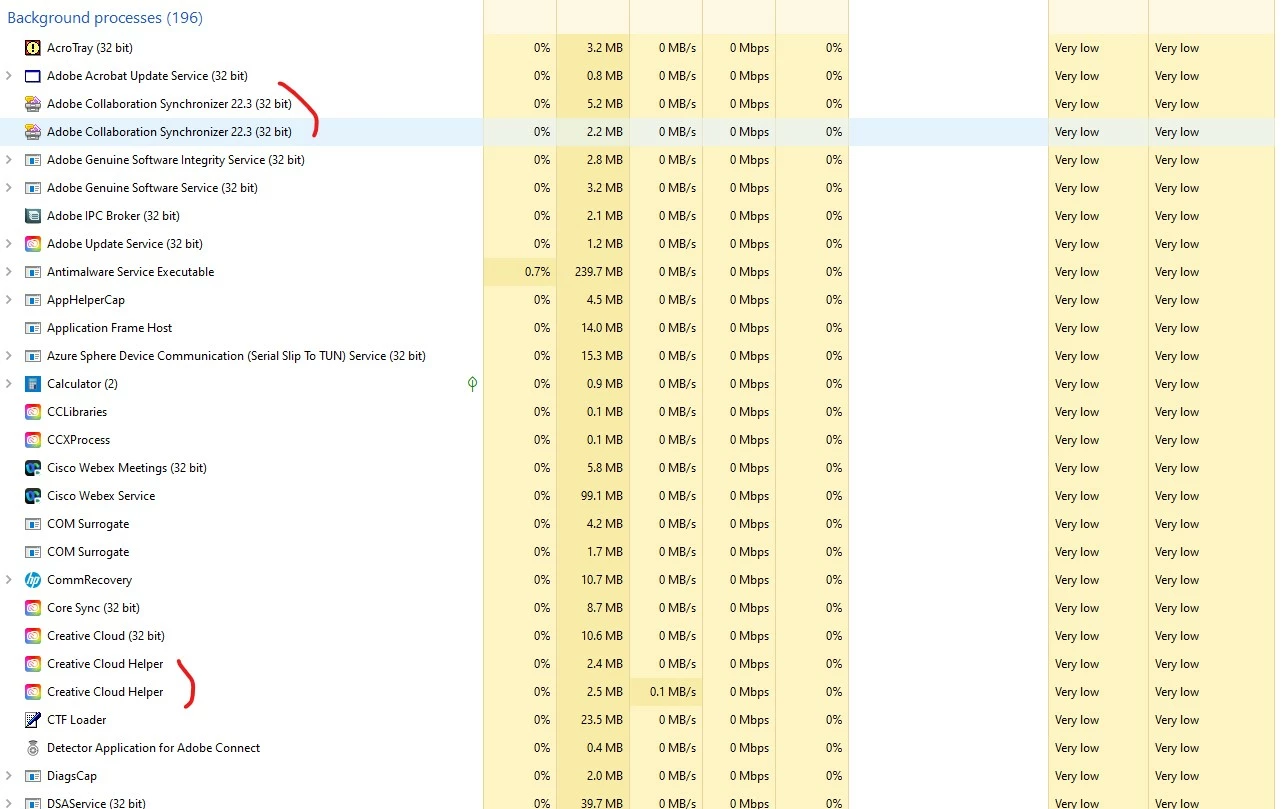
Task: Click the 0.7% CPU value
Action: 538,272
